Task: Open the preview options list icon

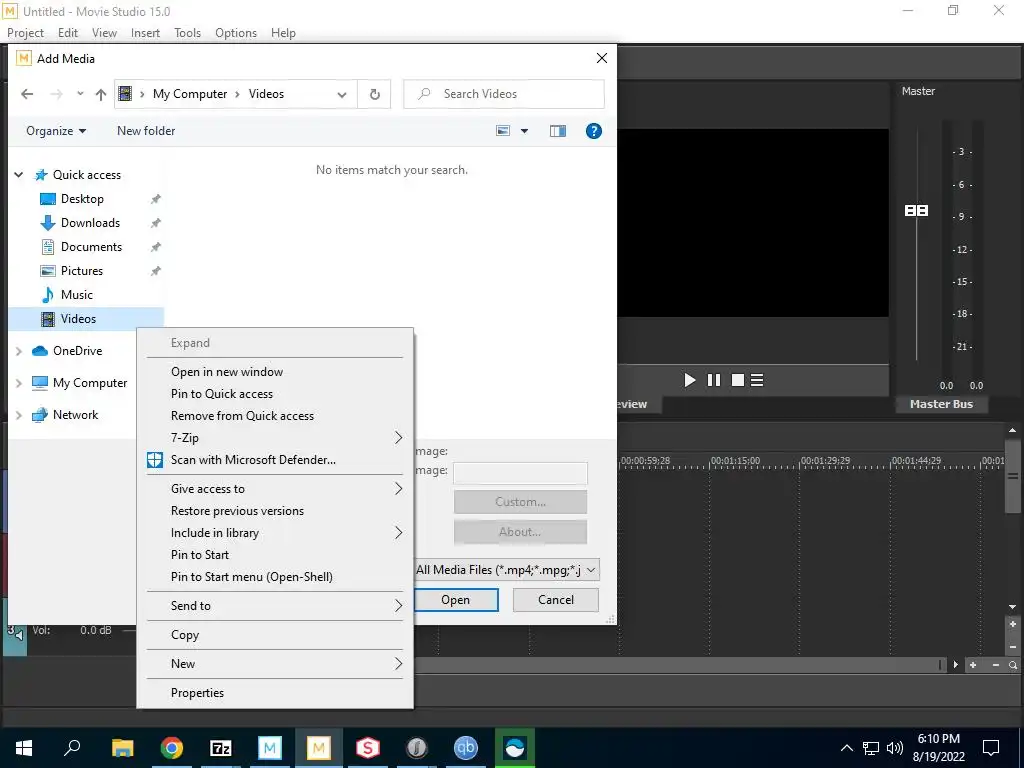Action: [757, 380]
